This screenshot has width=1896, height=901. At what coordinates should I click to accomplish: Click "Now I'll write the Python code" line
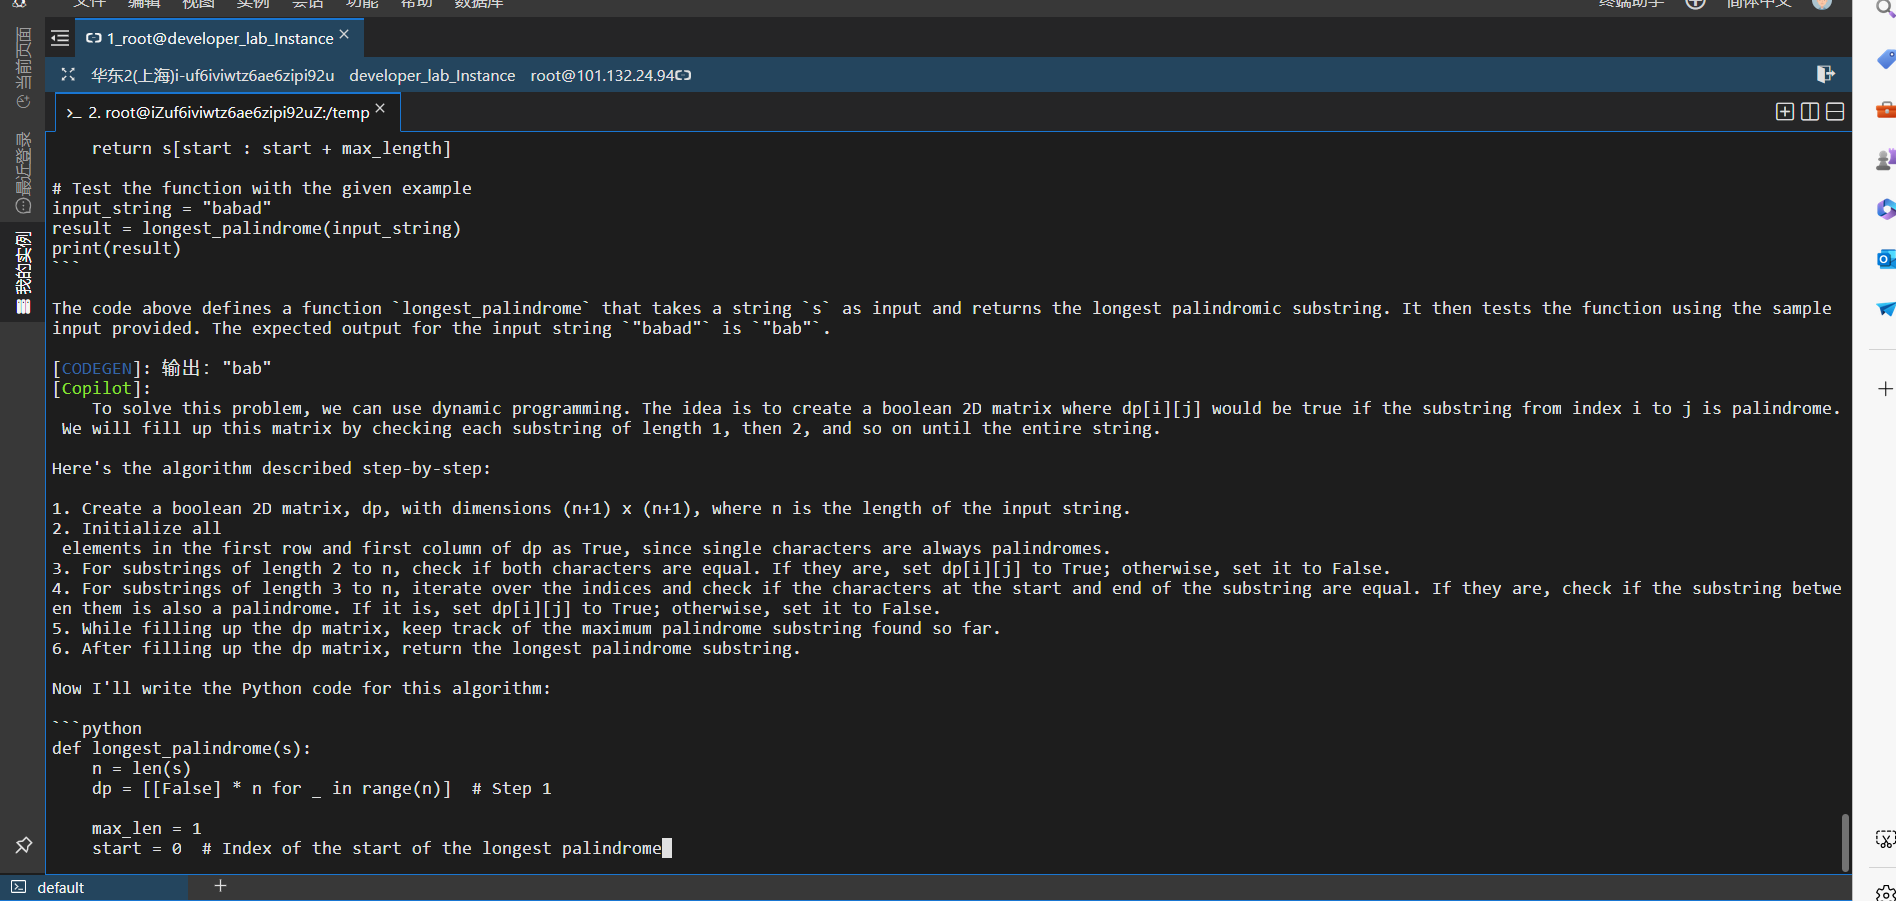tap(302, 688)
